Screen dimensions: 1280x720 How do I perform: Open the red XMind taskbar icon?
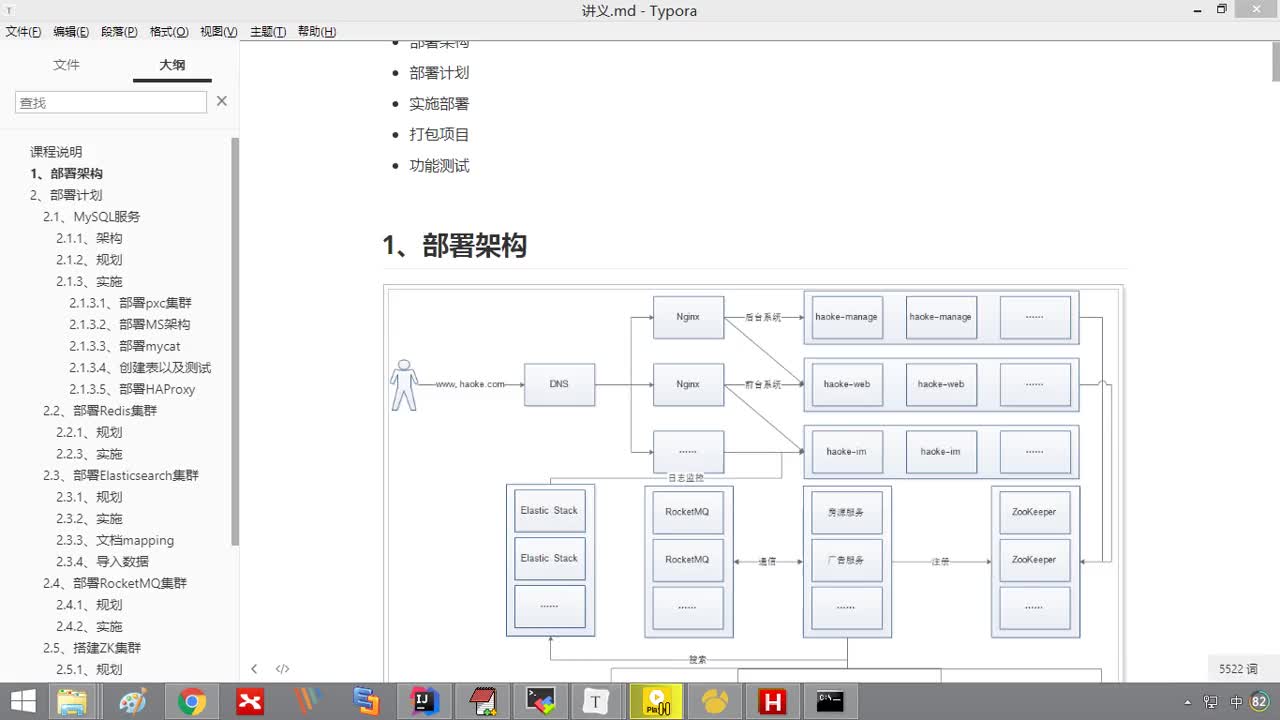click(250, 702)
